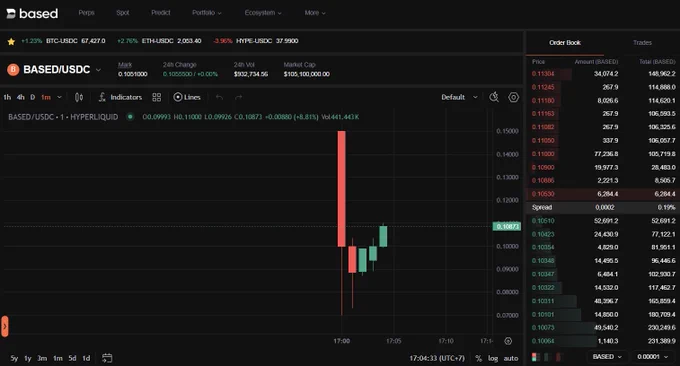Open the More menu dropdown
The image size is (680, 366).
click(315, 13)
